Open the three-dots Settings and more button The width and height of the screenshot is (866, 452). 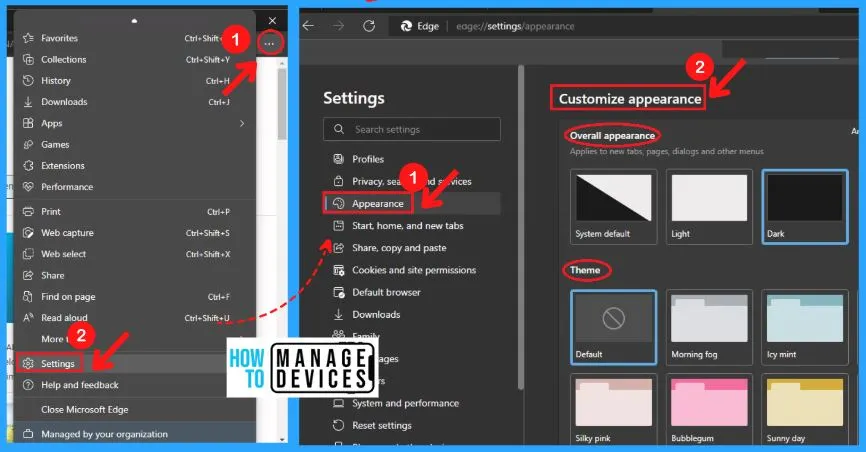pos(269,43)
